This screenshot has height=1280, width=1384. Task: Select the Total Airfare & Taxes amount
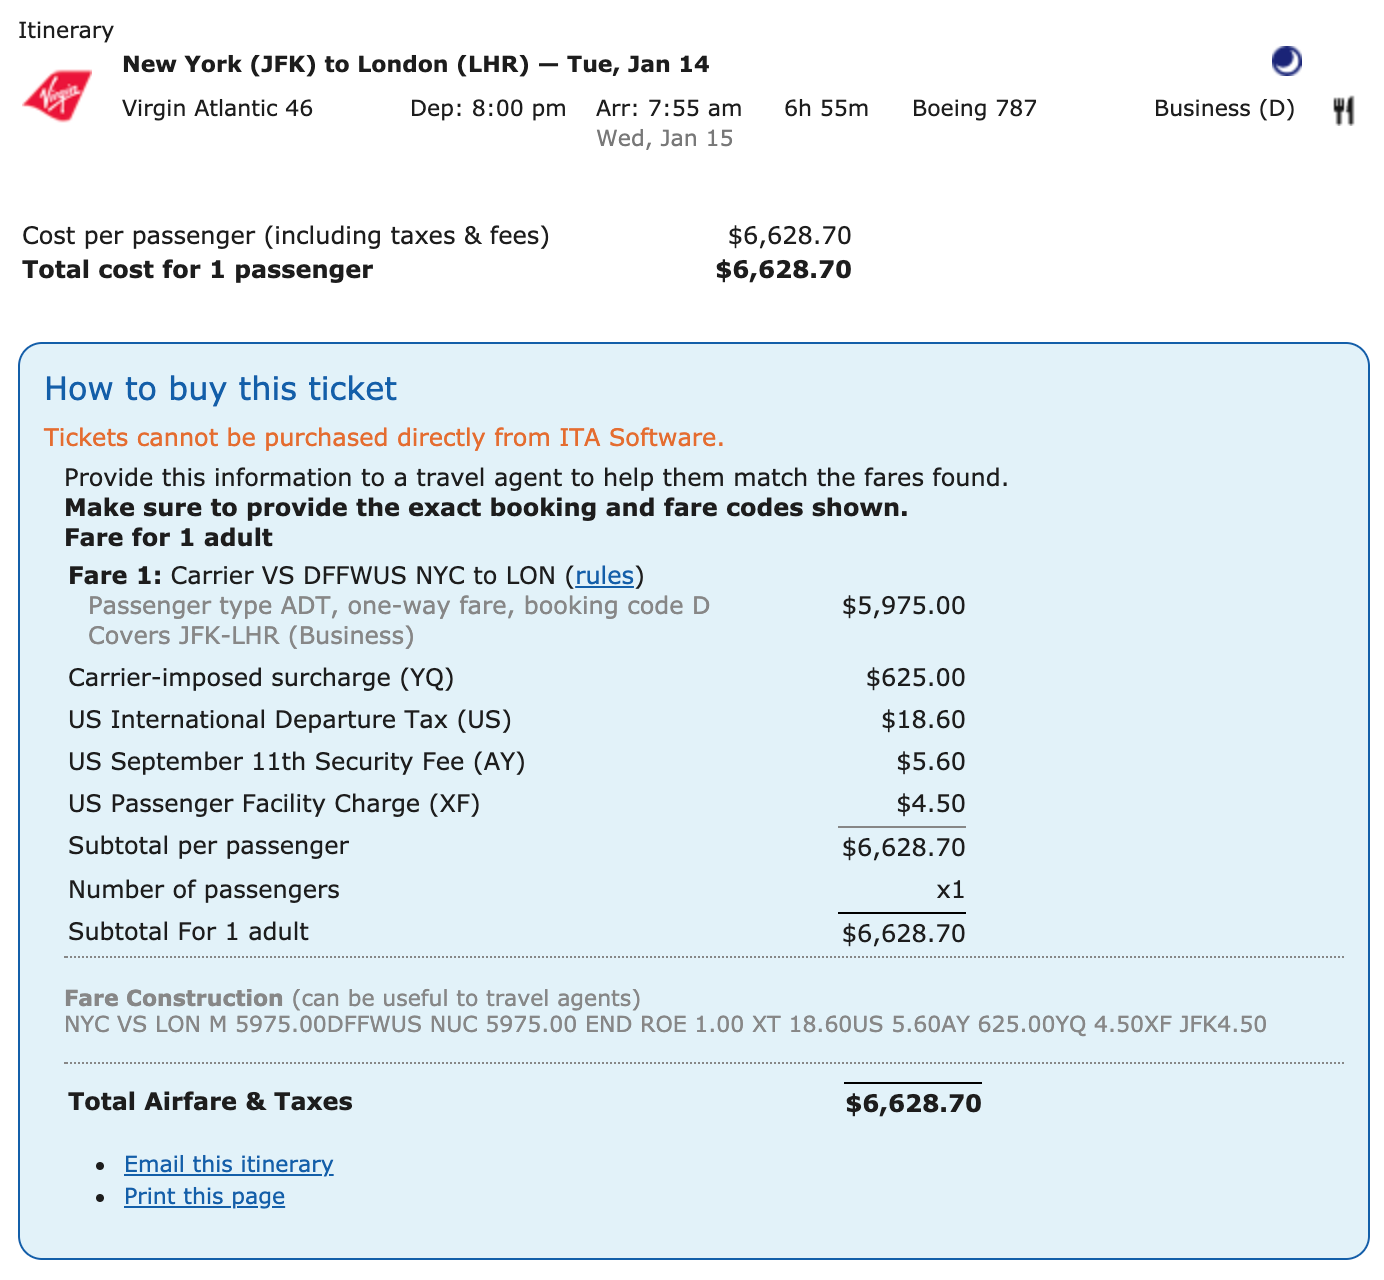[x=913, y=1103]
